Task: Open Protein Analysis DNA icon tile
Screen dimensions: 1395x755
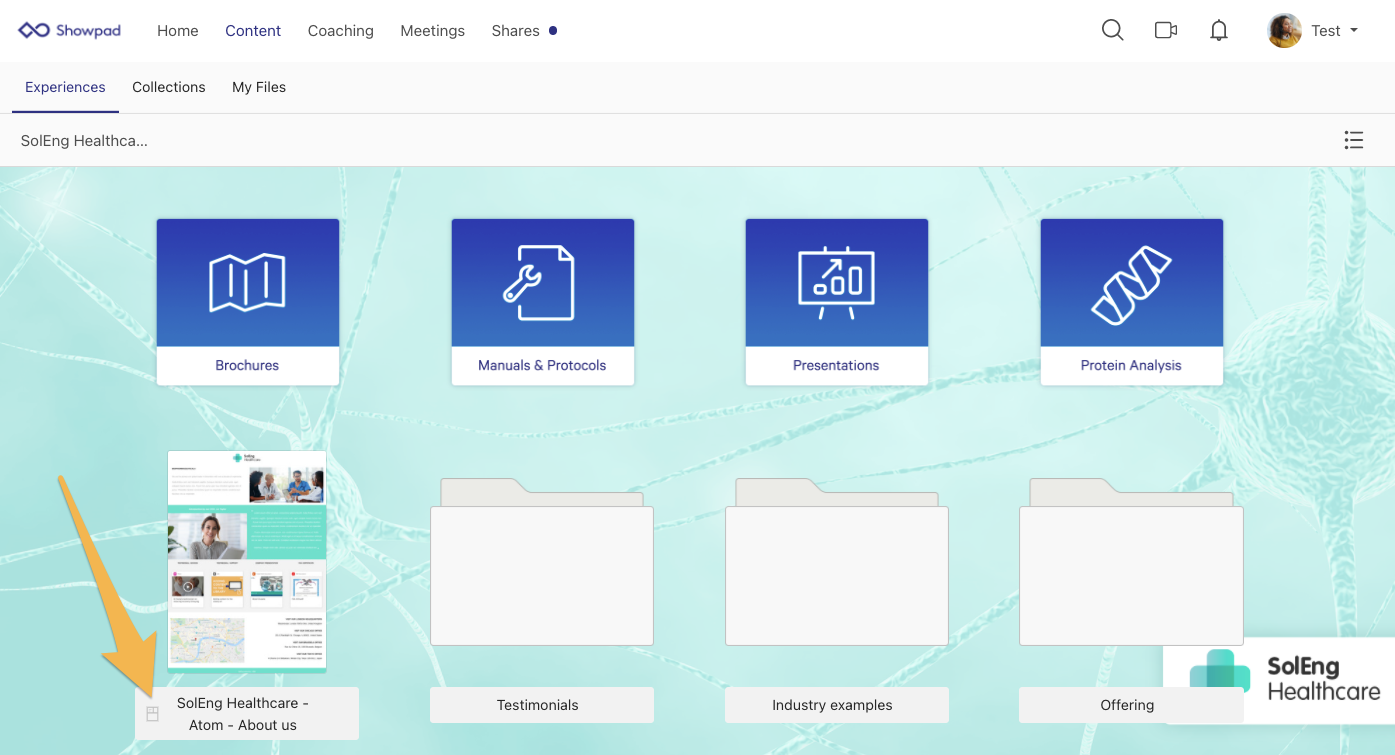Action: coord(1131,283)
